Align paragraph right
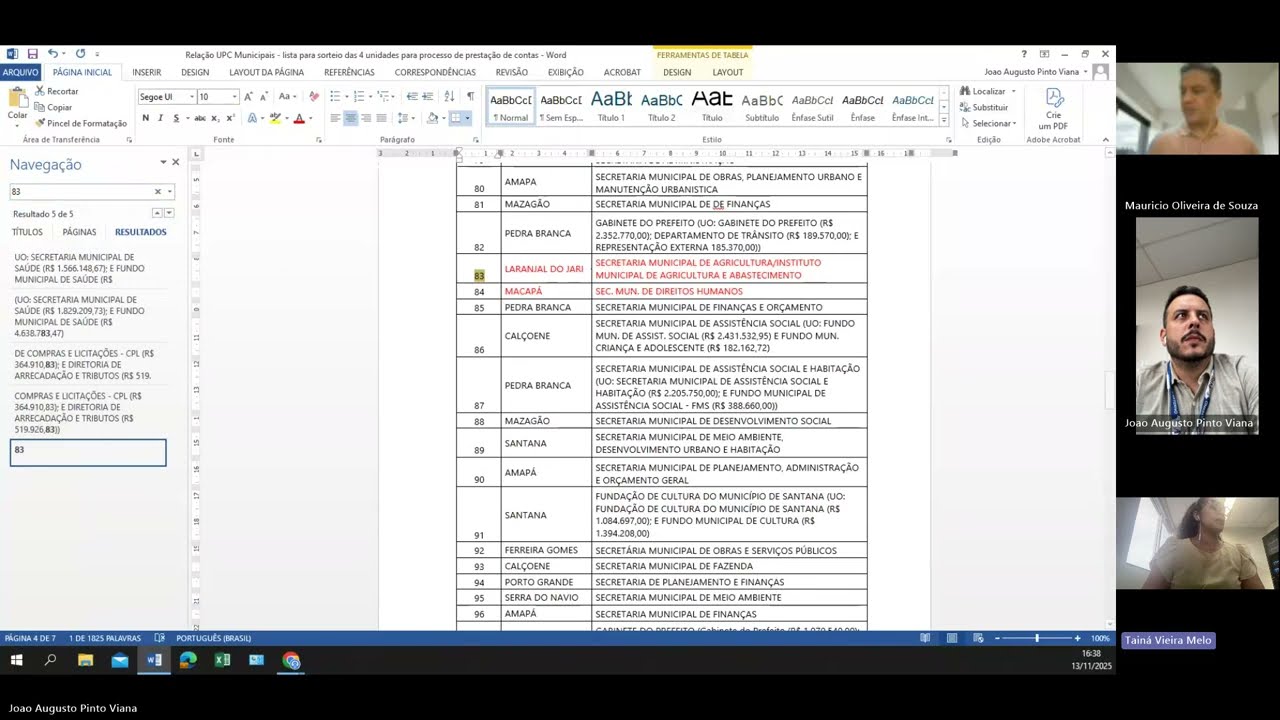 pyautogui.click(x=366, y=118)
